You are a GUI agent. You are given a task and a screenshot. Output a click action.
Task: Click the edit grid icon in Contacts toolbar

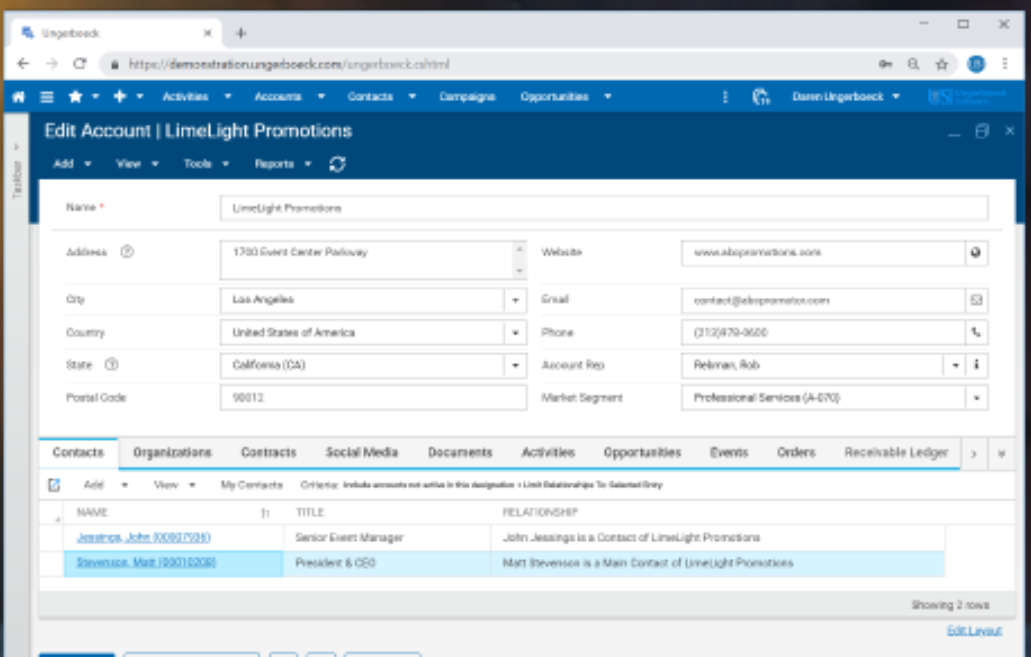point(54,485)
